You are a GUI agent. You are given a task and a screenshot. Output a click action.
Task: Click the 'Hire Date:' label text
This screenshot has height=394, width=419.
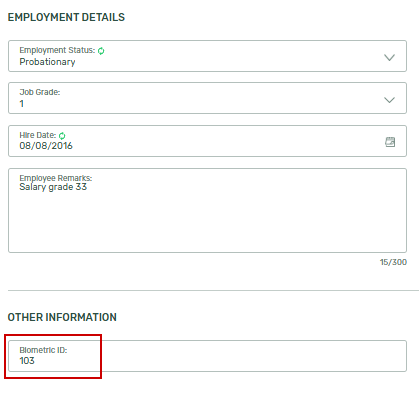tap(38, 135)
